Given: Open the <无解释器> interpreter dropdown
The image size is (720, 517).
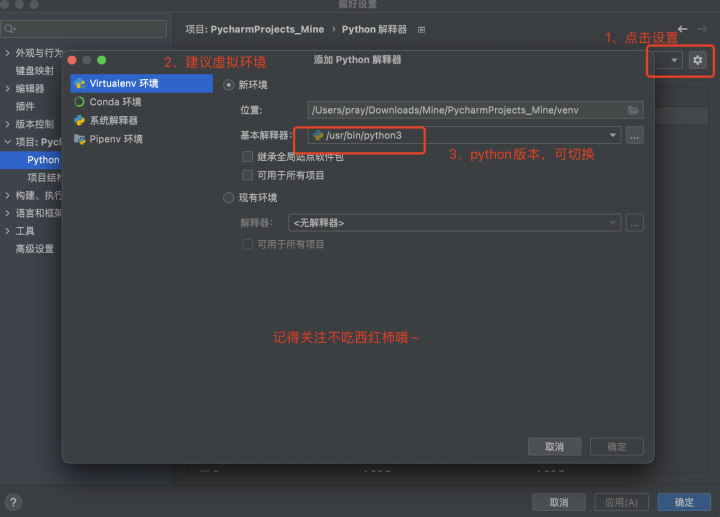Looking at the screenshot, I should point(455,223).
